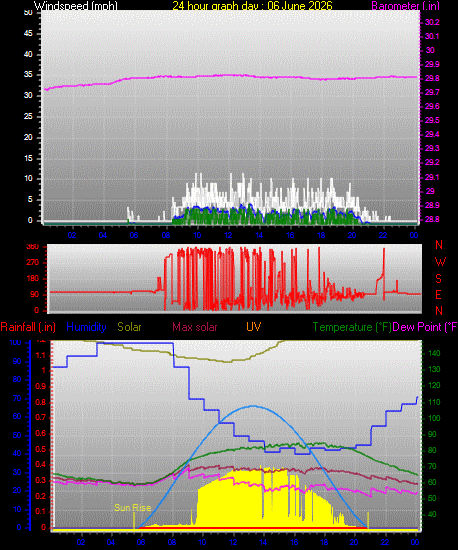Click the yellow sunset marker line near 21
458x550 pixels.
pyautogui.click(x=368, y=520)
